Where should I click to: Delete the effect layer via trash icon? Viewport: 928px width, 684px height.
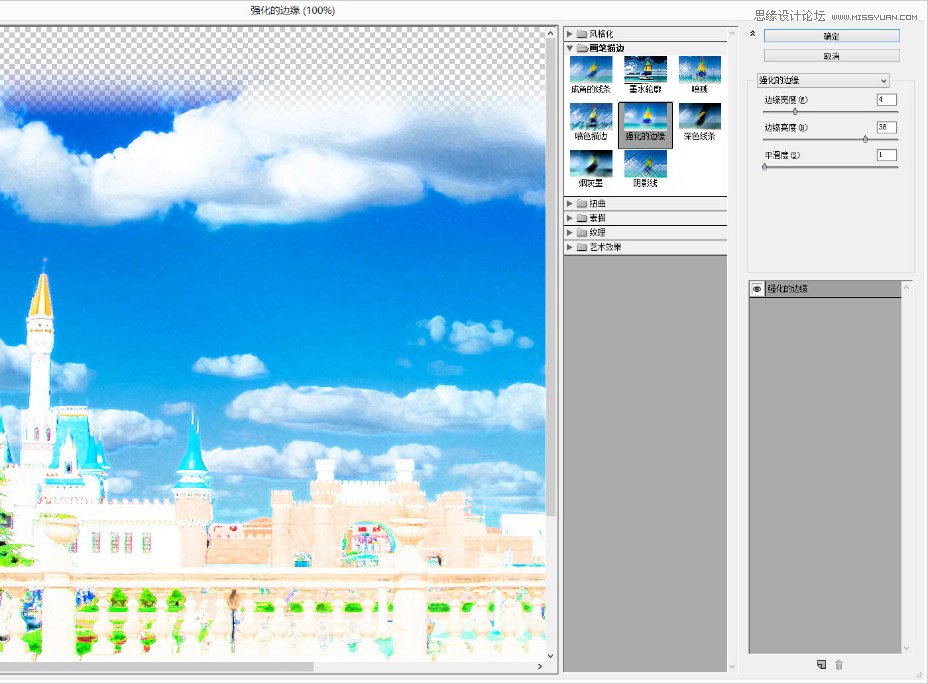[x=839, y=664]
